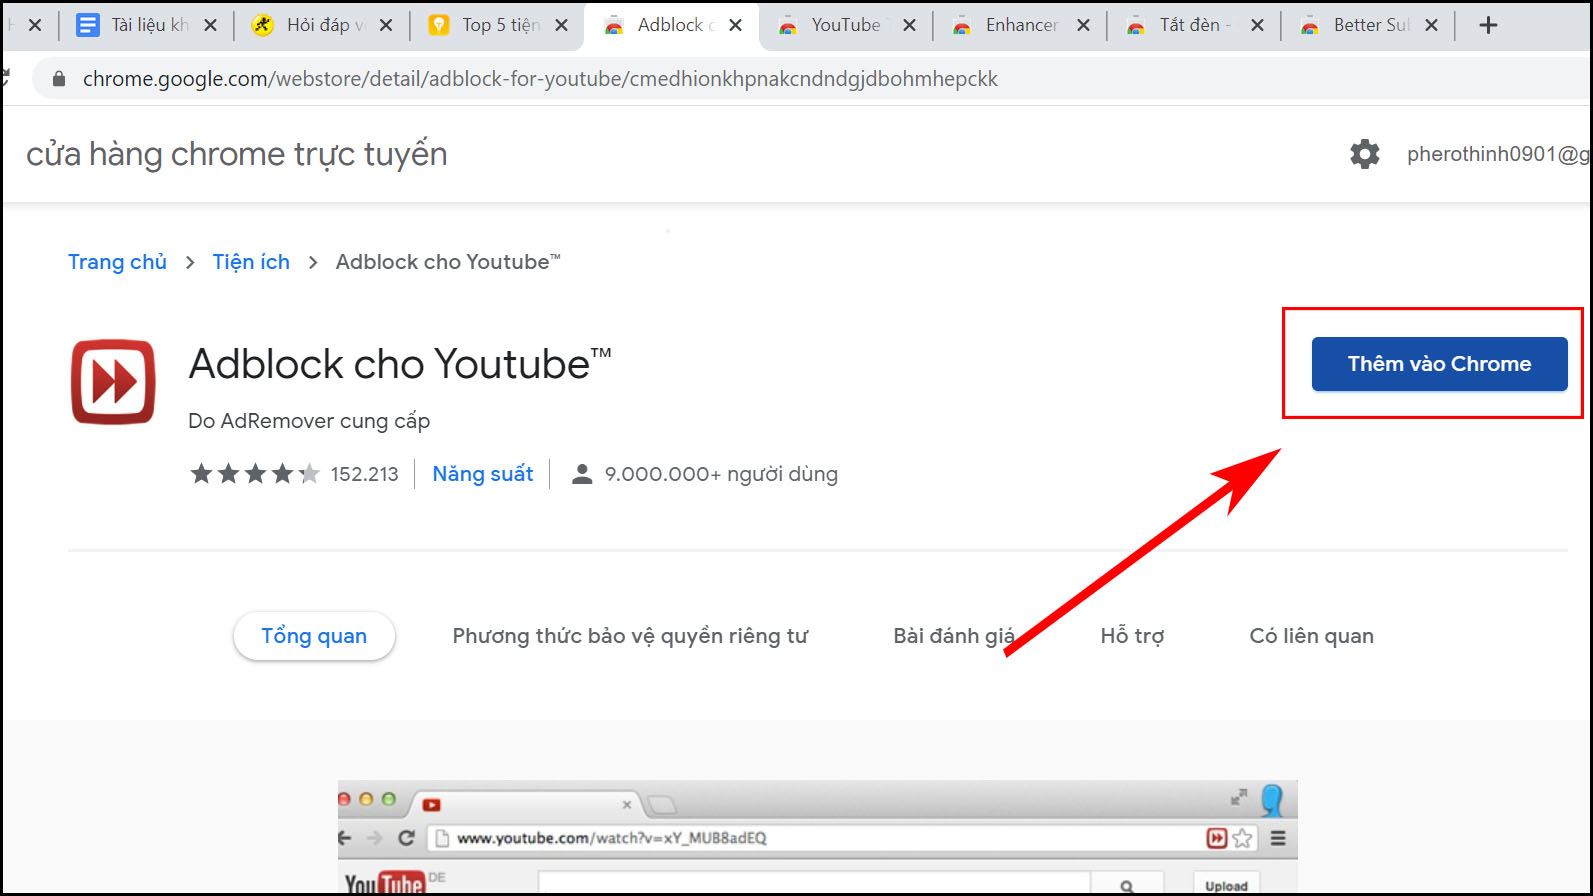
Task: Switch to the Top 5 tiện browser tab
Action: [x=500, y=25]
